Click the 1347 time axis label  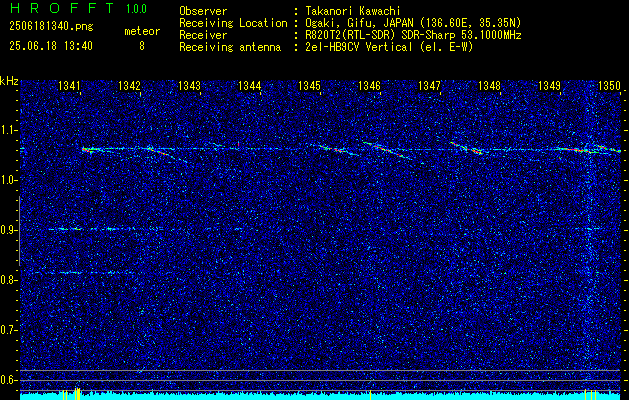coord(429,85)
